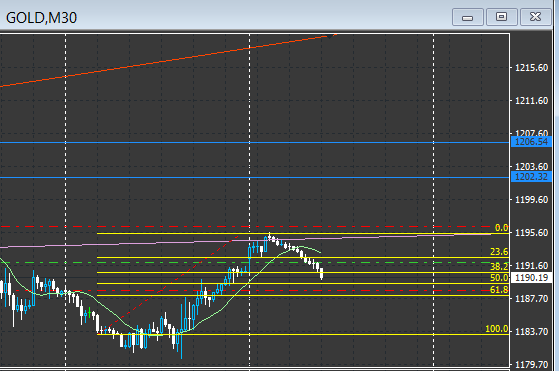This screenshot has width=559, height=371.
Task: Click the 1202.32 price label
Action: click(531, 177)
